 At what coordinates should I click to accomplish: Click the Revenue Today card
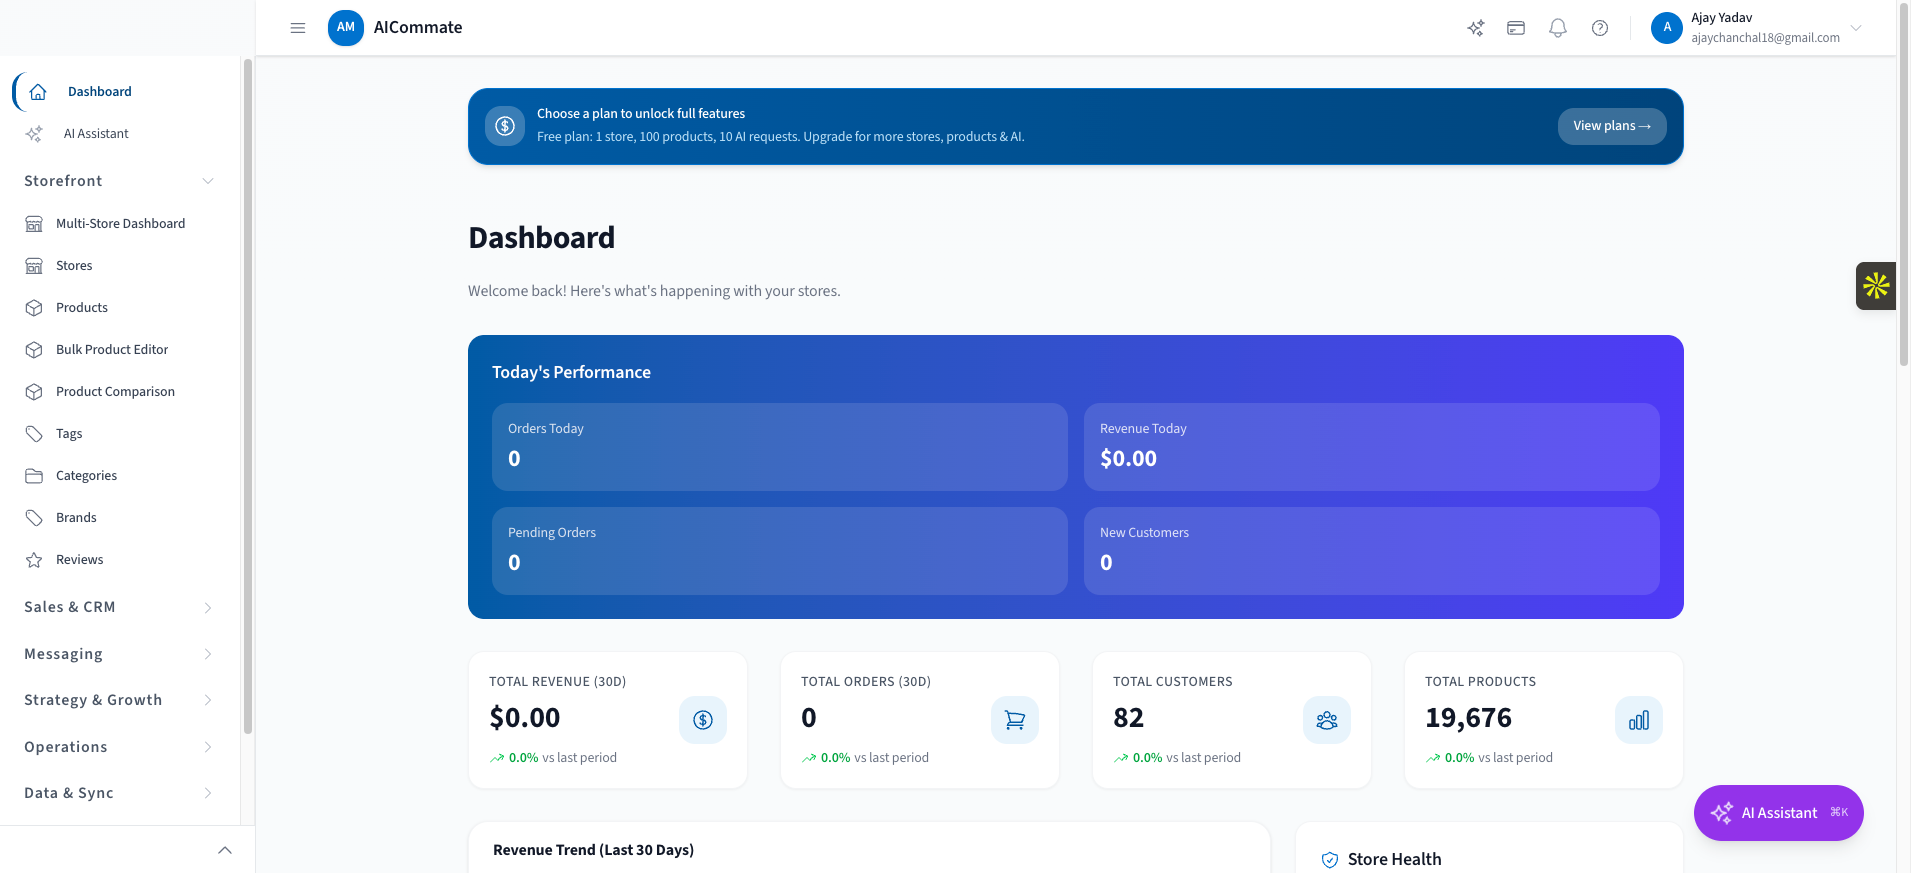pyautogui.click(x=1372, y=447)
